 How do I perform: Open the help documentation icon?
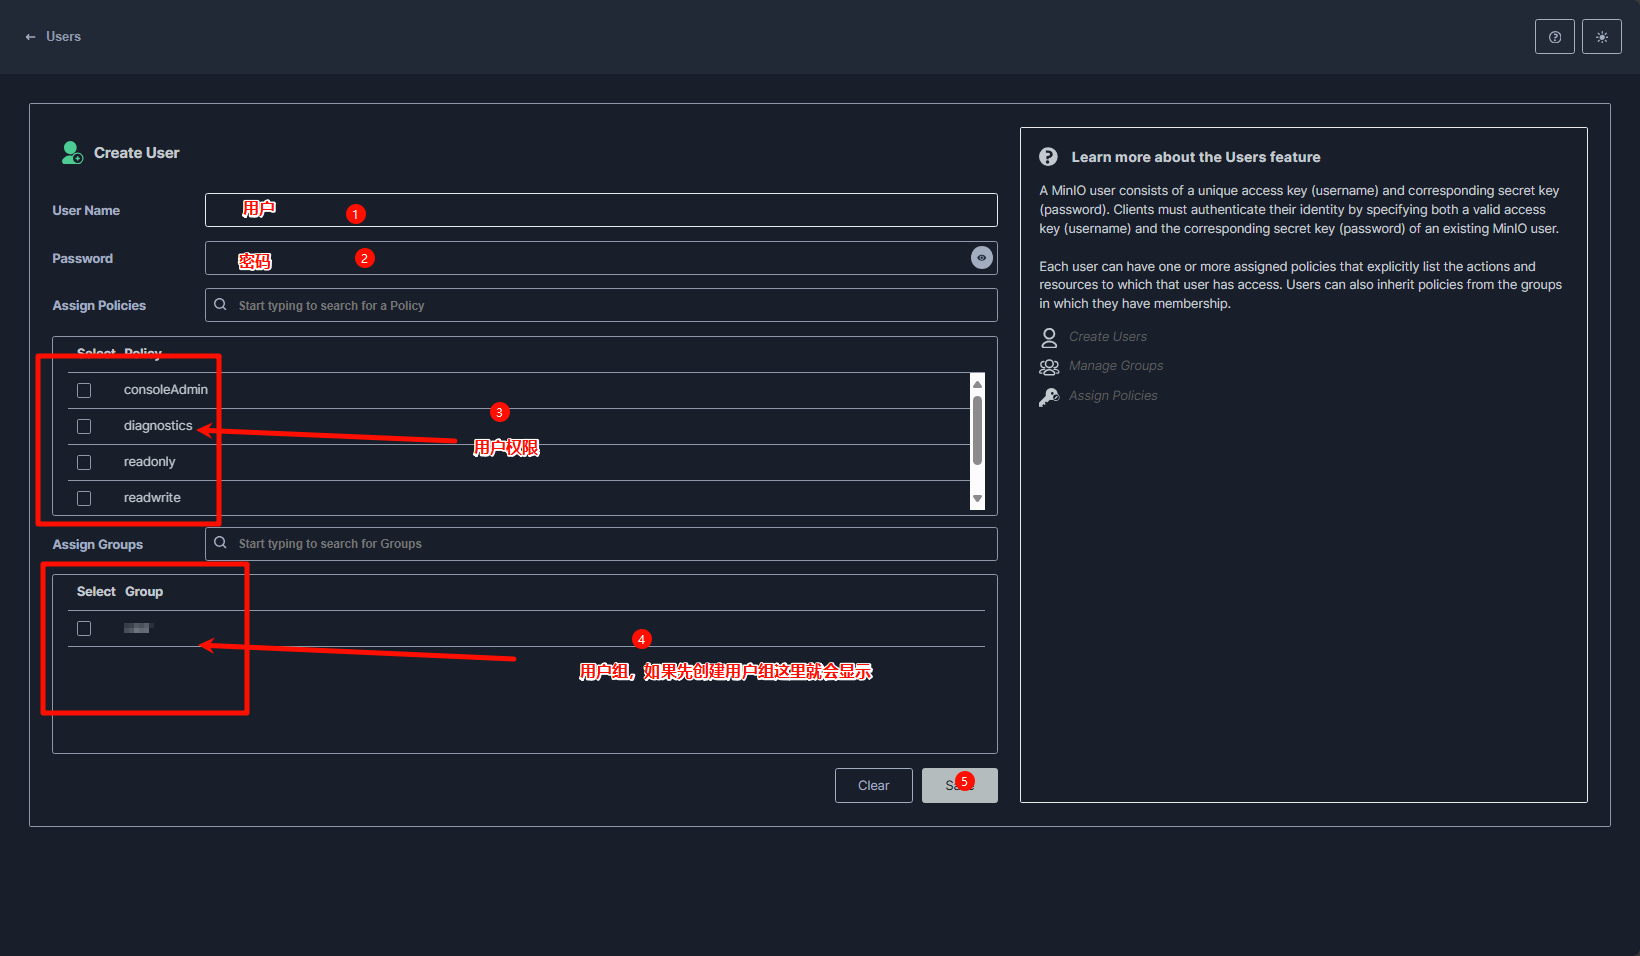(x=1554, y=37)
